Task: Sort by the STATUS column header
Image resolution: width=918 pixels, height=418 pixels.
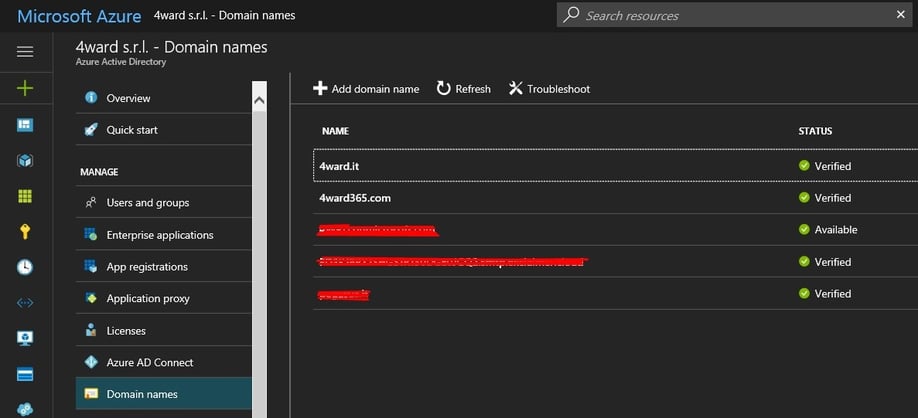Action: 815,131
